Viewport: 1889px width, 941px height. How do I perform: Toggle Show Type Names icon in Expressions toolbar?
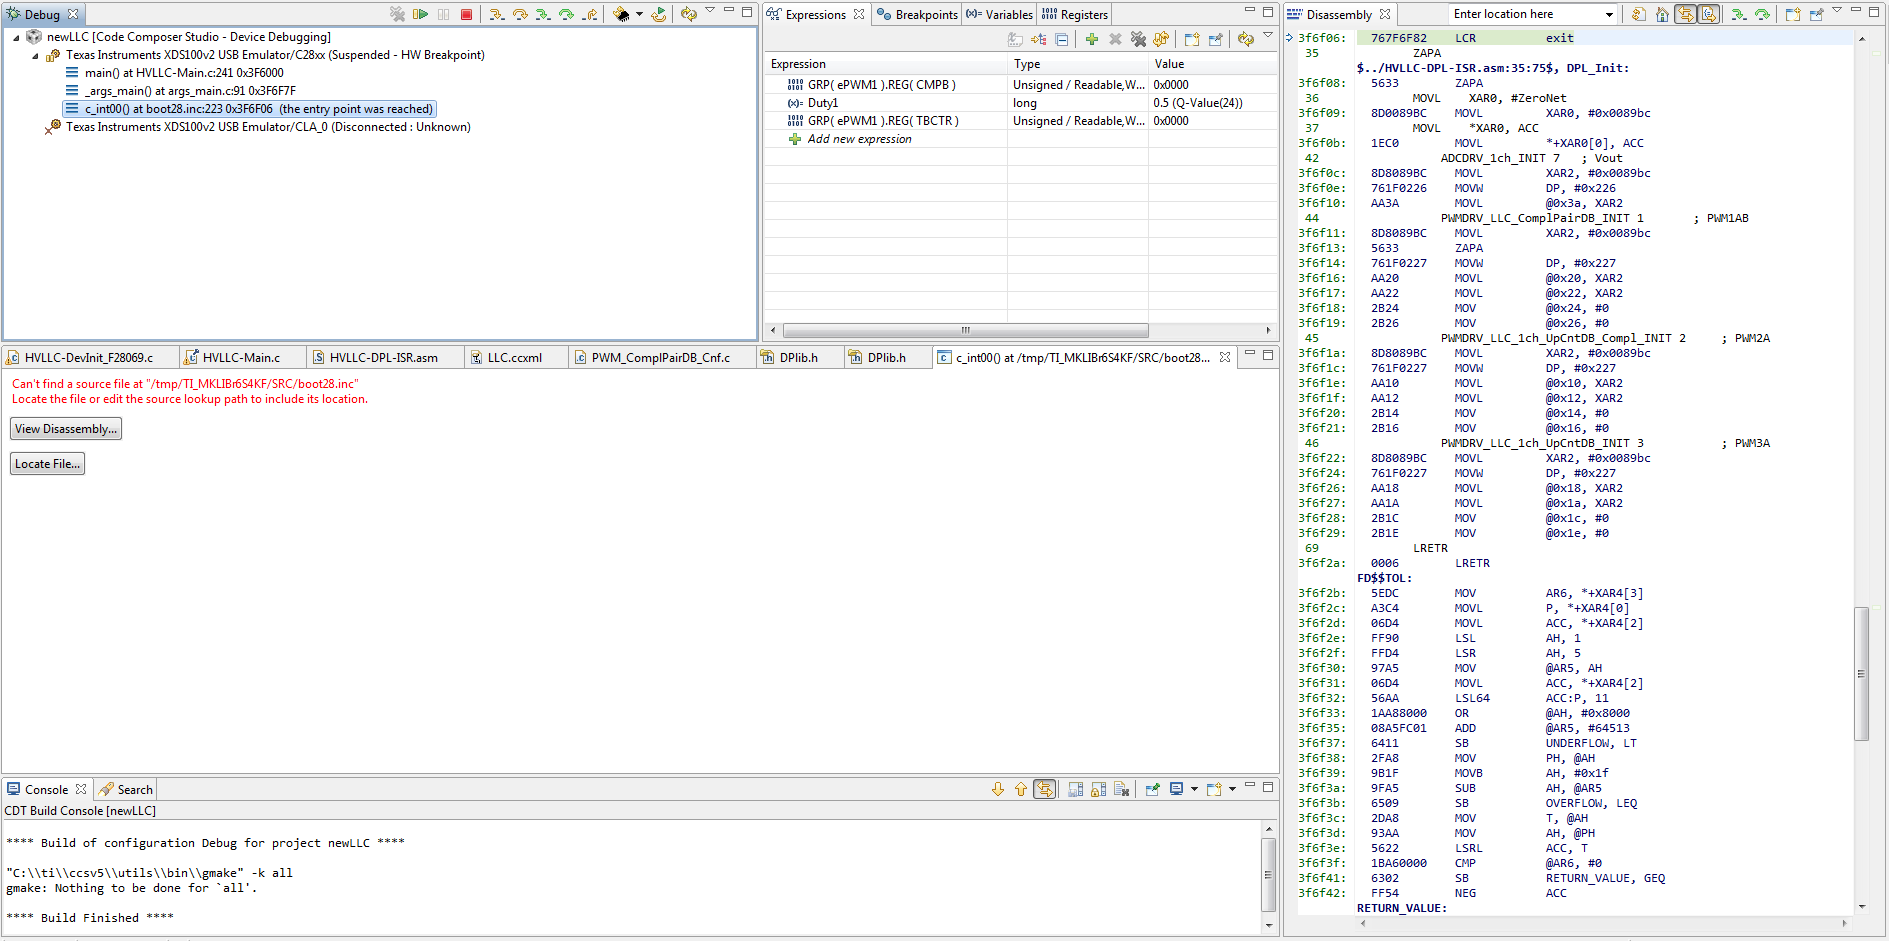pos(1015,39)
